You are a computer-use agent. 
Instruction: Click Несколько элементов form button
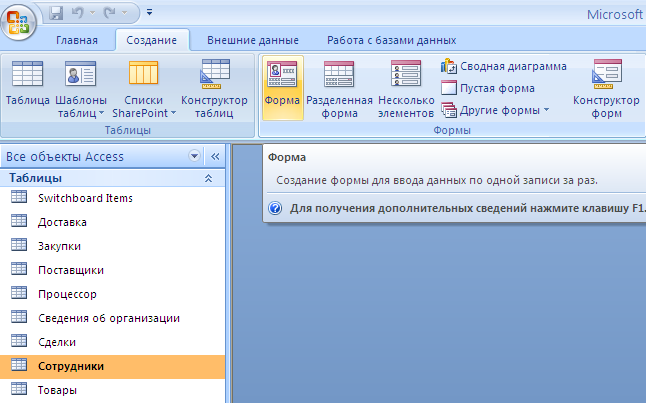tap(406, 88)
